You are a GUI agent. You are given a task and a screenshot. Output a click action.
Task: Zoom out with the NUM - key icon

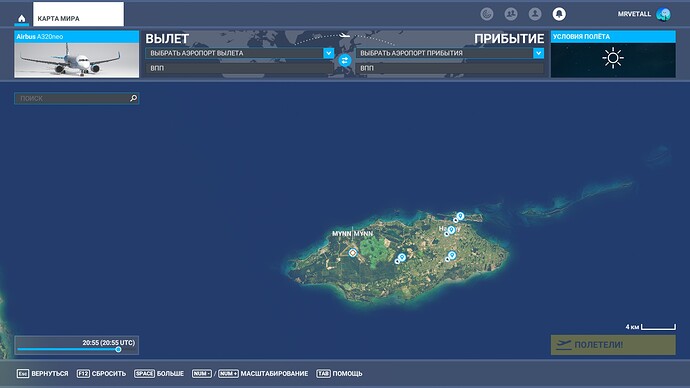pos(202,373)
